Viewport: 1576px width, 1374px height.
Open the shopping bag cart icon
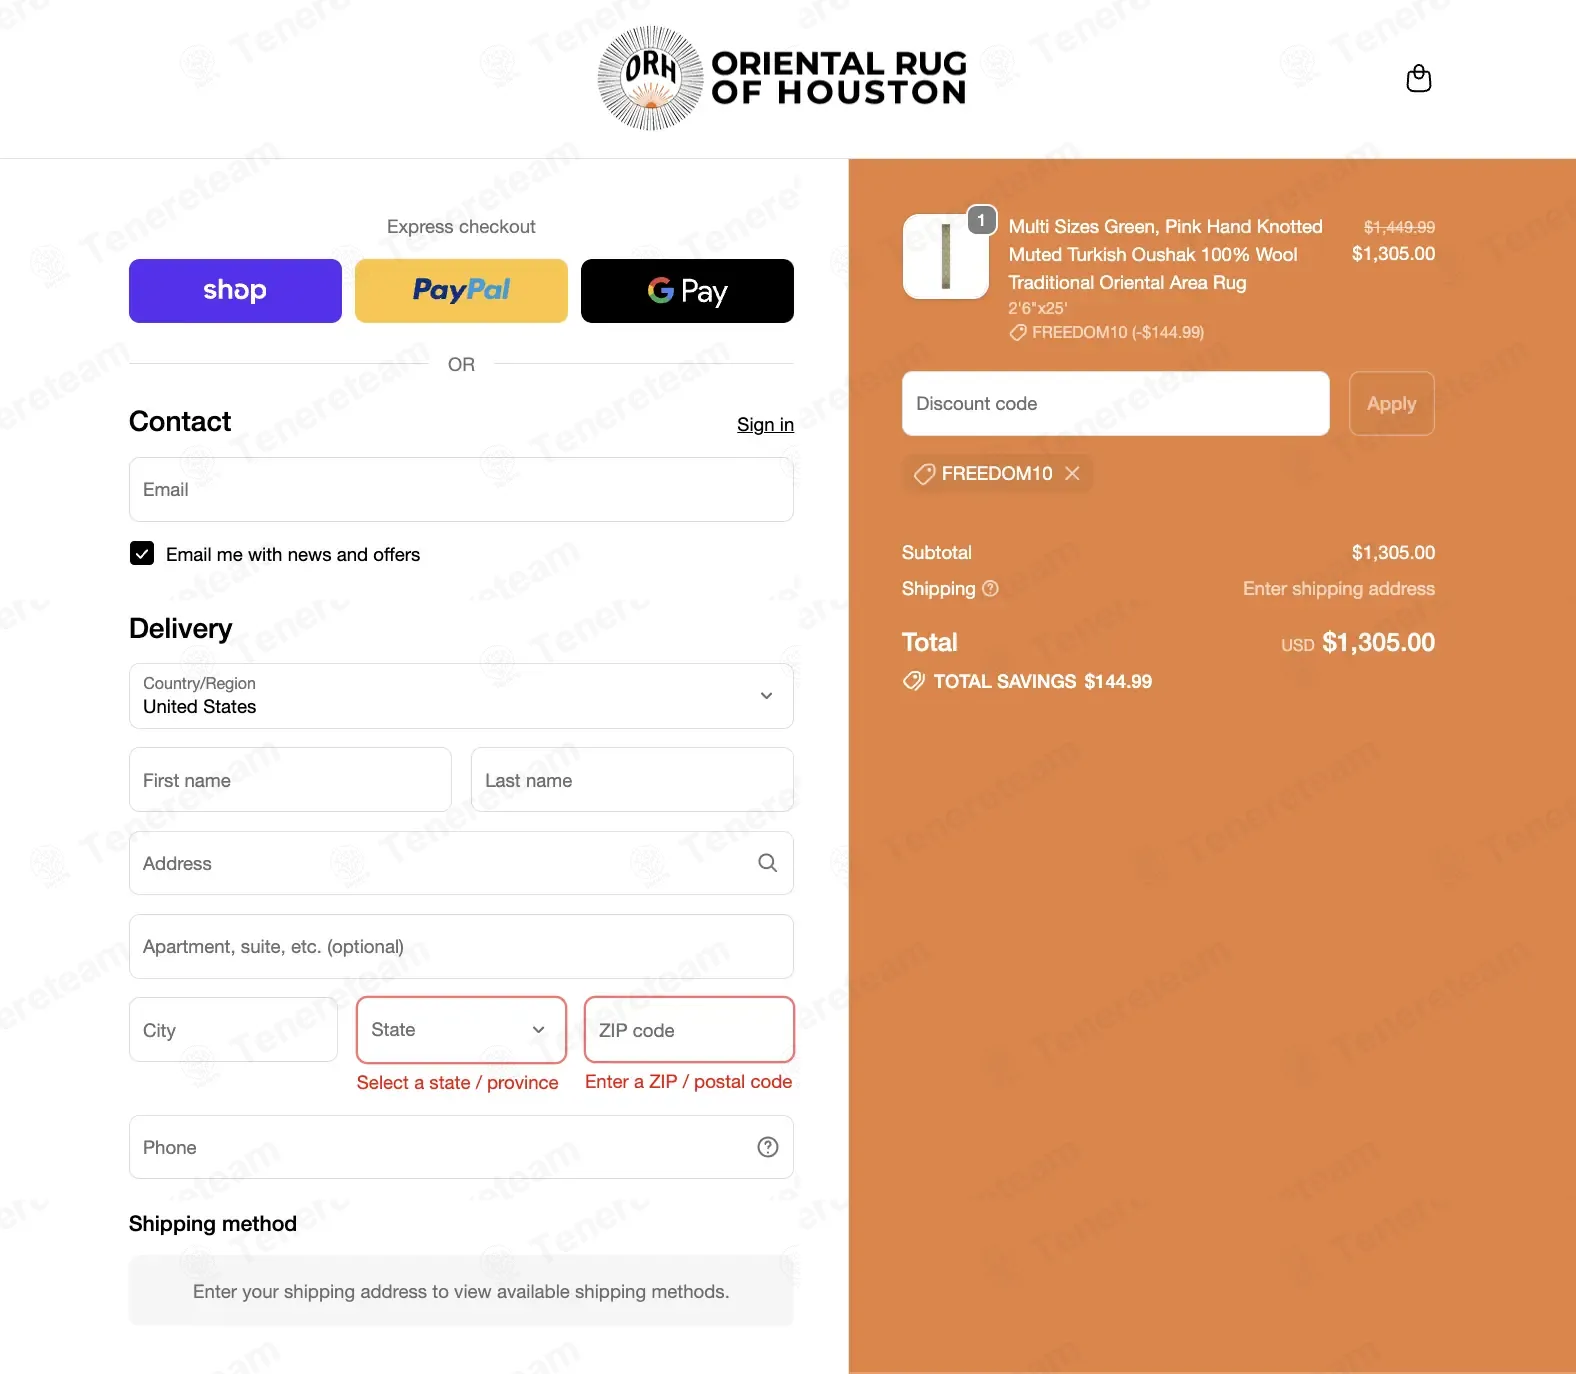(x=1418, y=78)
